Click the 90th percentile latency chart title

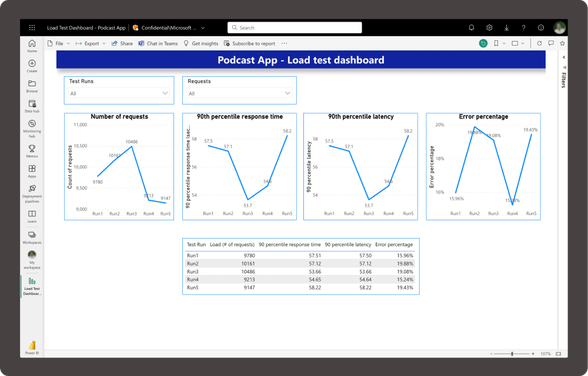[361, 117]
